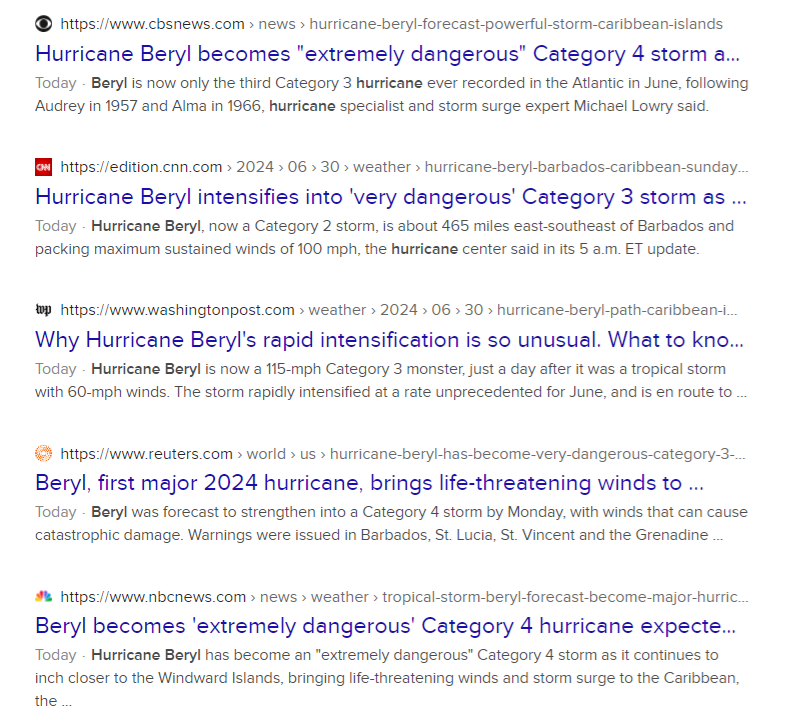Click the red CNN favicon

coord(43,167)
